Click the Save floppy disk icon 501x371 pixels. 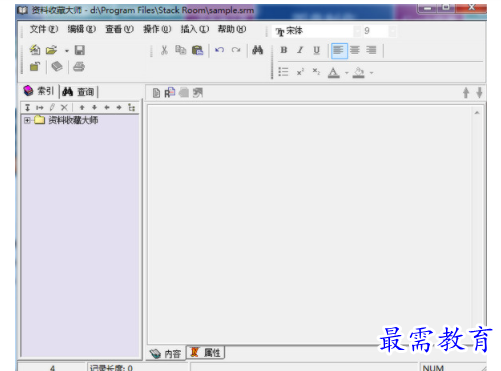[x=80, y=50]
